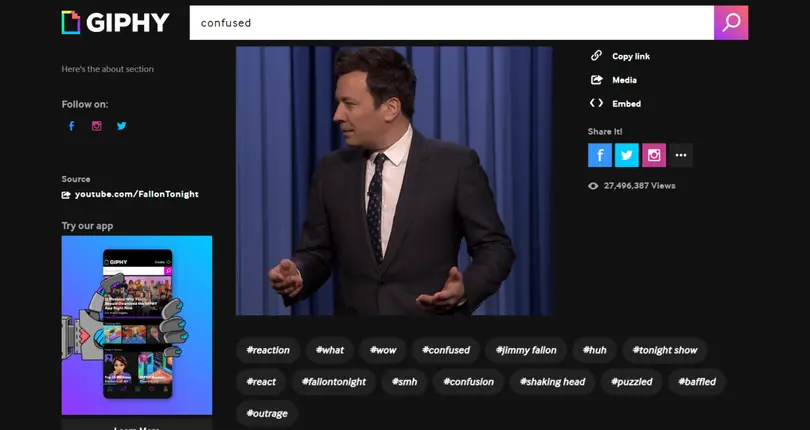Open the GIPHY home logo
This screenshot has width=810, height=430.
pyautogui.click(x=115, y=22)
